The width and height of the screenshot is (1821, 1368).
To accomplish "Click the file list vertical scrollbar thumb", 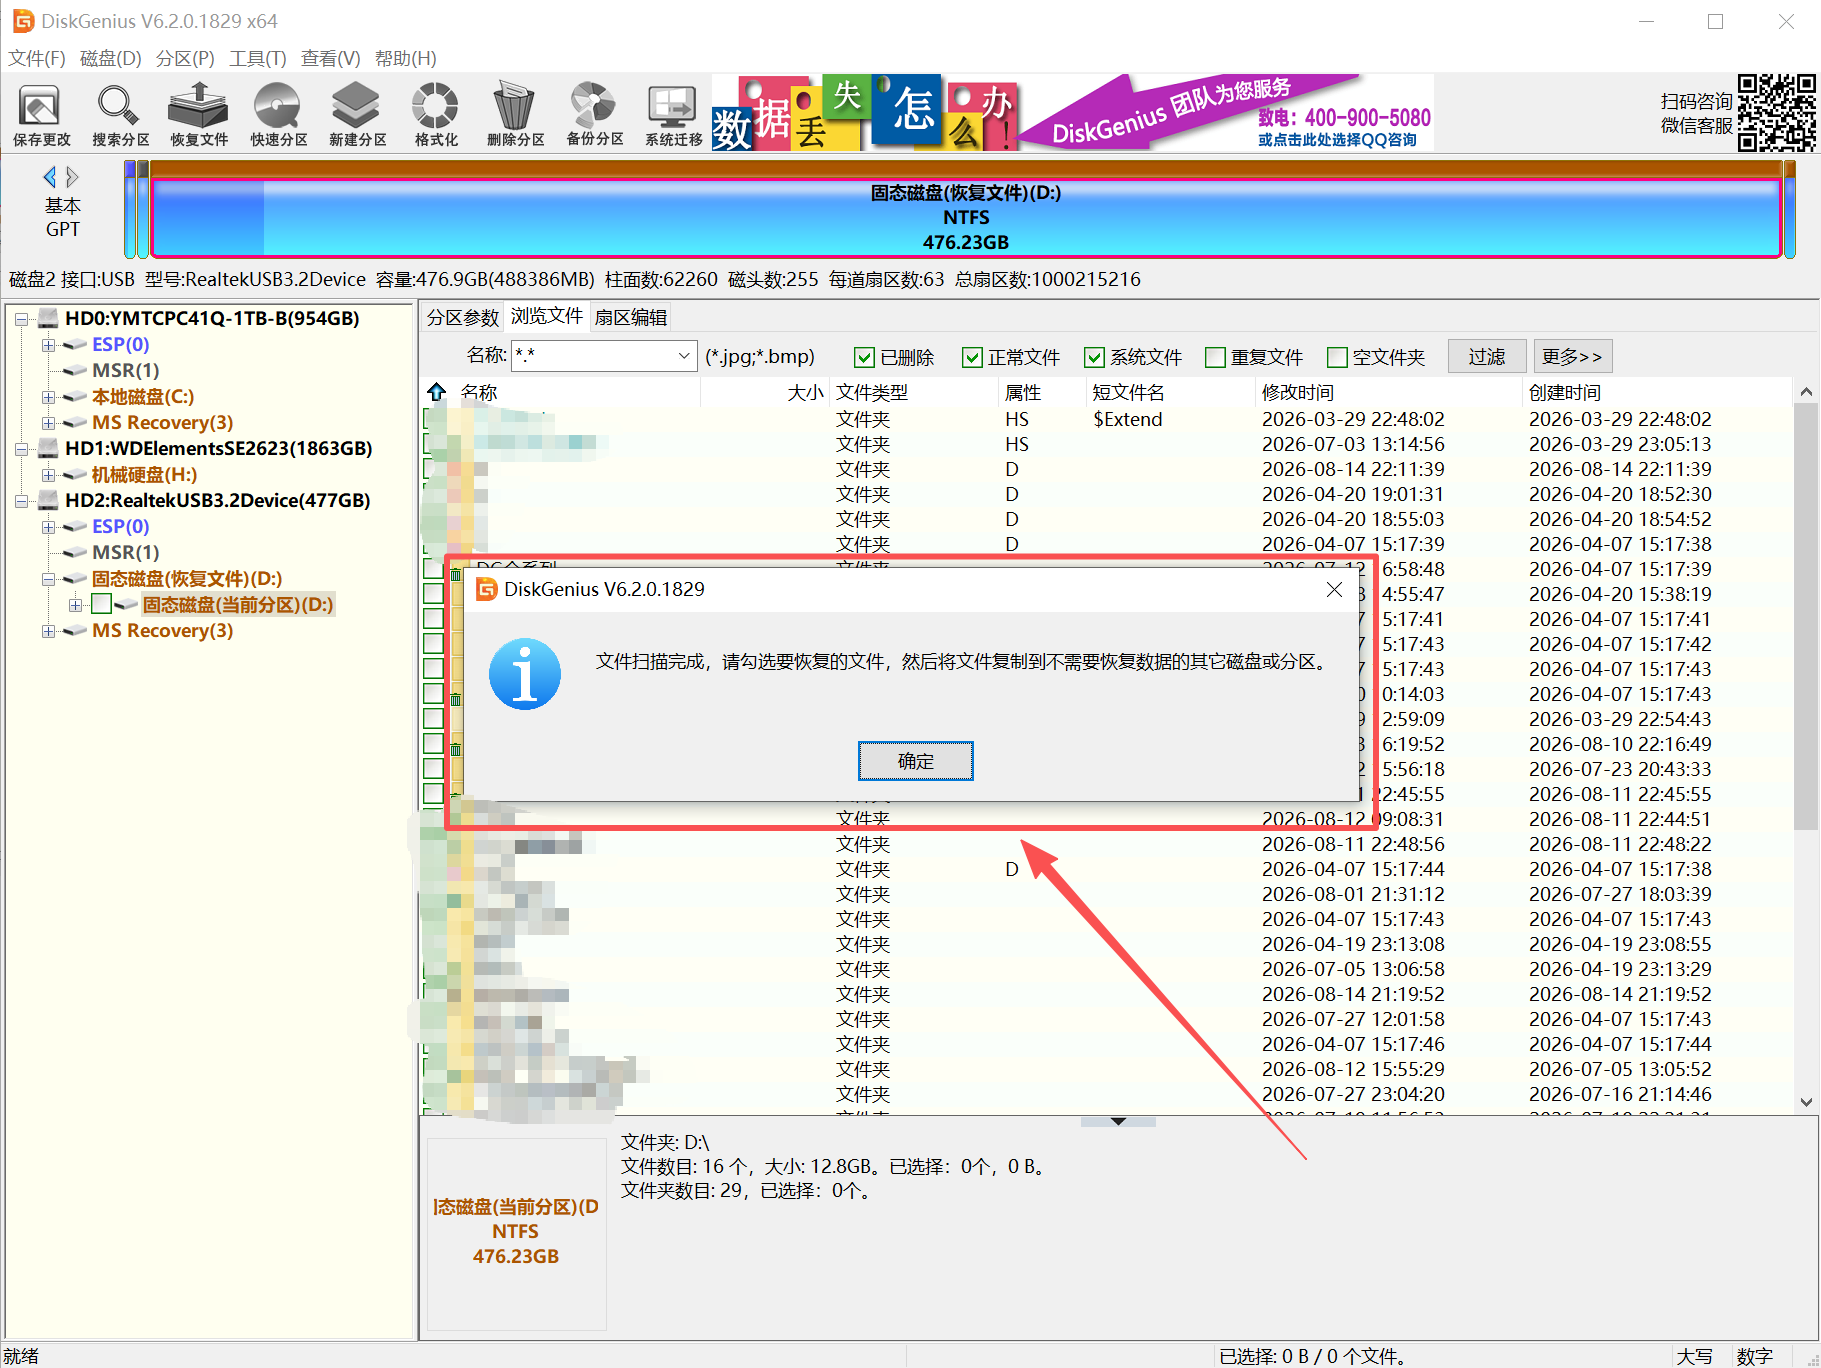I will (x=1805, y=616).
